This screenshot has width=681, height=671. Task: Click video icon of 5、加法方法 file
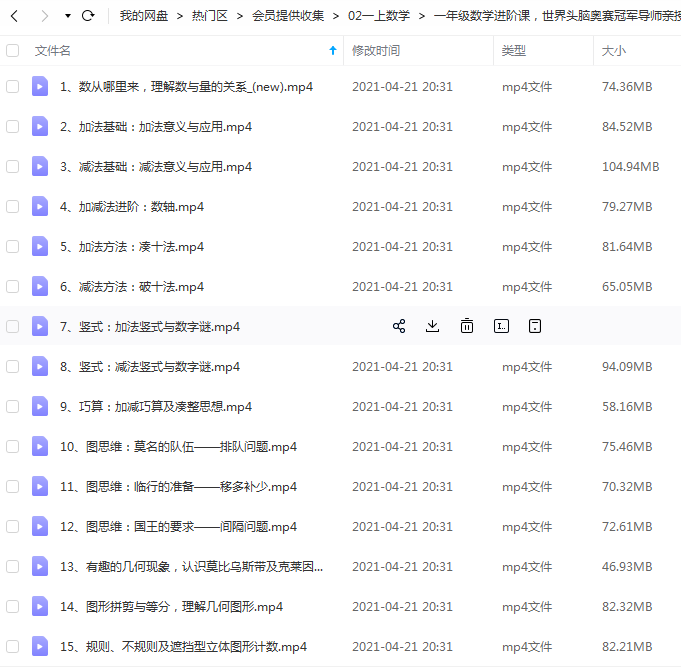coord(40,246)
